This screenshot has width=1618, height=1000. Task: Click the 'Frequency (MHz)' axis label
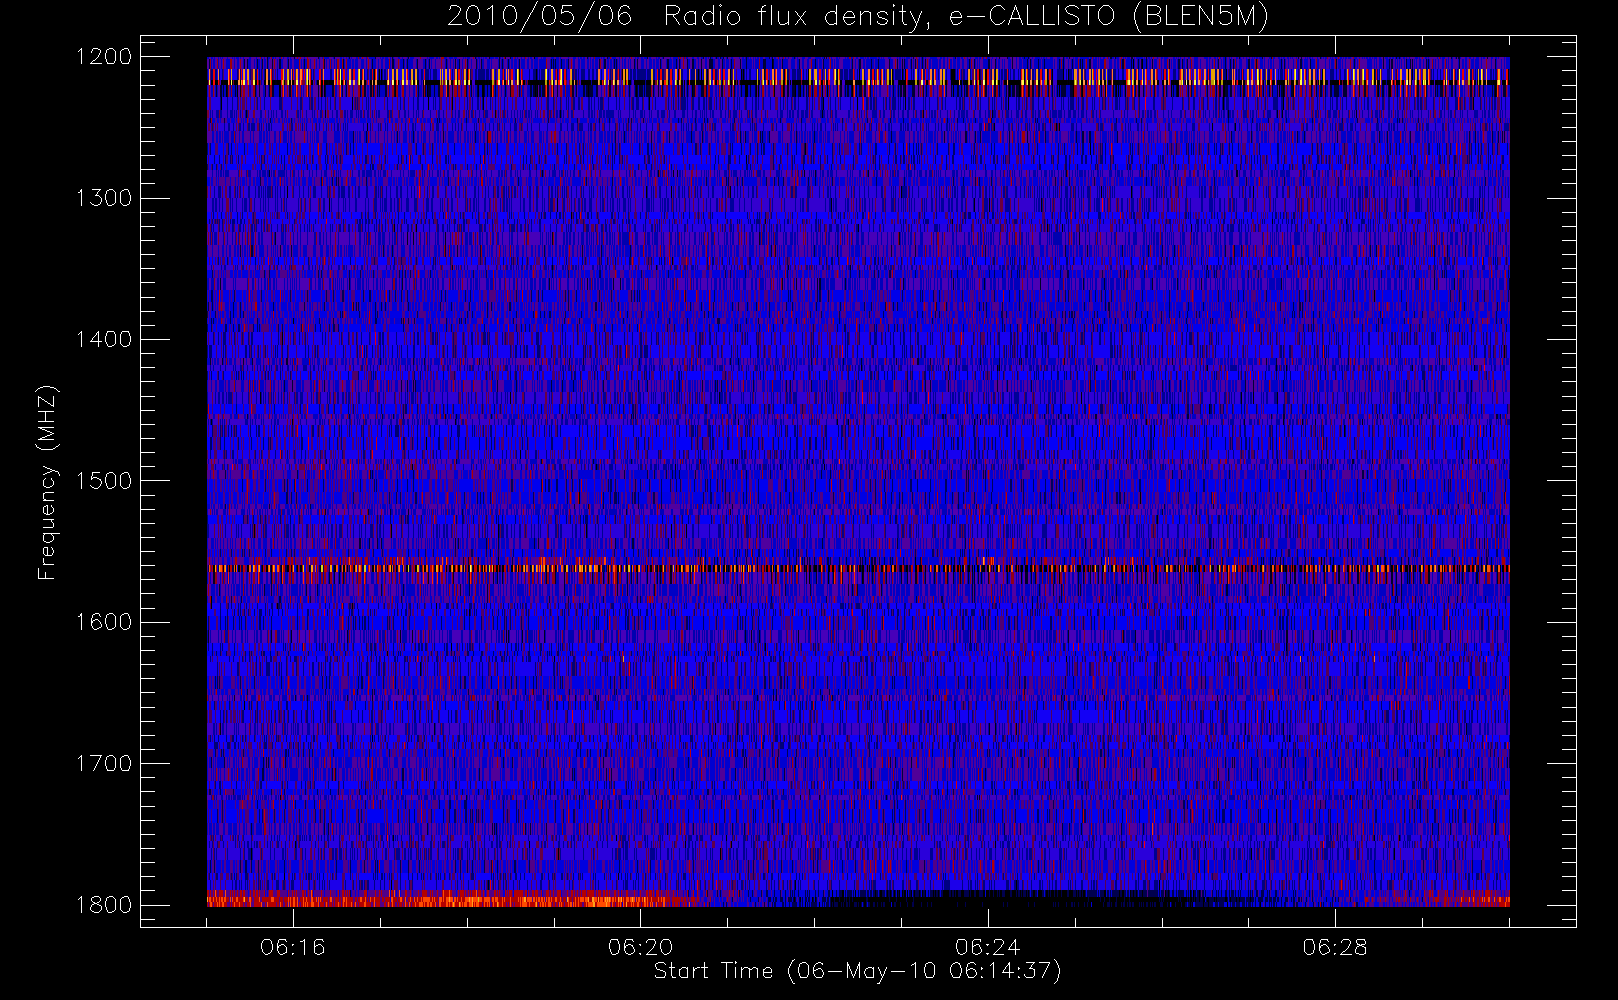46,482
